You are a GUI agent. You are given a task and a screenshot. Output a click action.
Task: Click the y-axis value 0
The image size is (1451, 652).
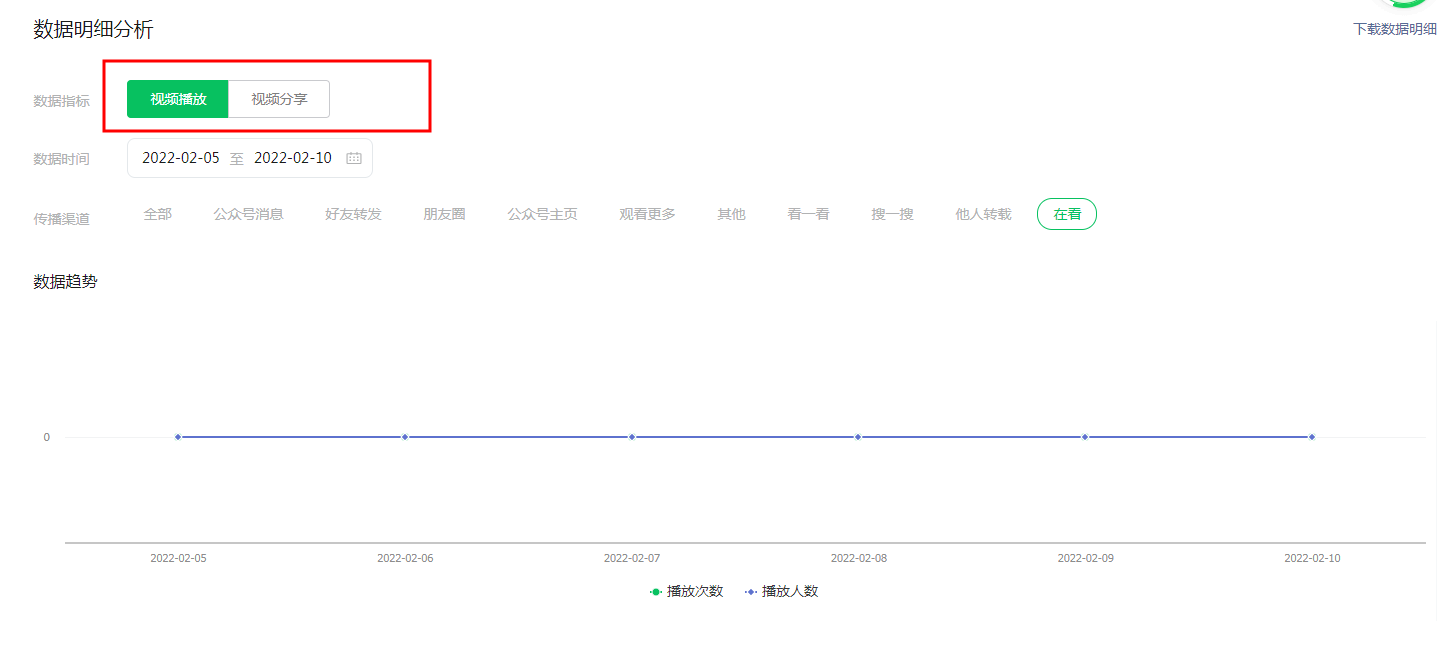[46, 437]
